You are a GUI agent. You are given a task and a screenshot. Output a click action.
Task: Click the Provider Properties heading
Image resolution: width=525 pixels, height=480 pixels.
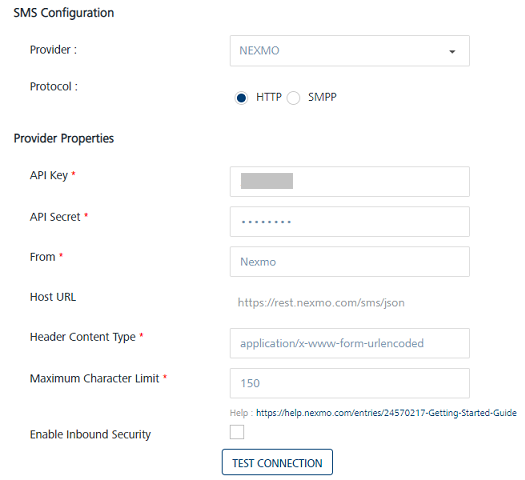coord(64,138)
